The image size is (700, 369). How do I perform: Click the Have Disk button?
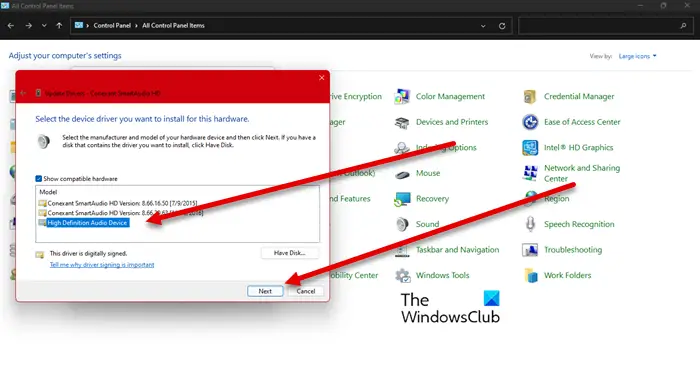(290, 253)
